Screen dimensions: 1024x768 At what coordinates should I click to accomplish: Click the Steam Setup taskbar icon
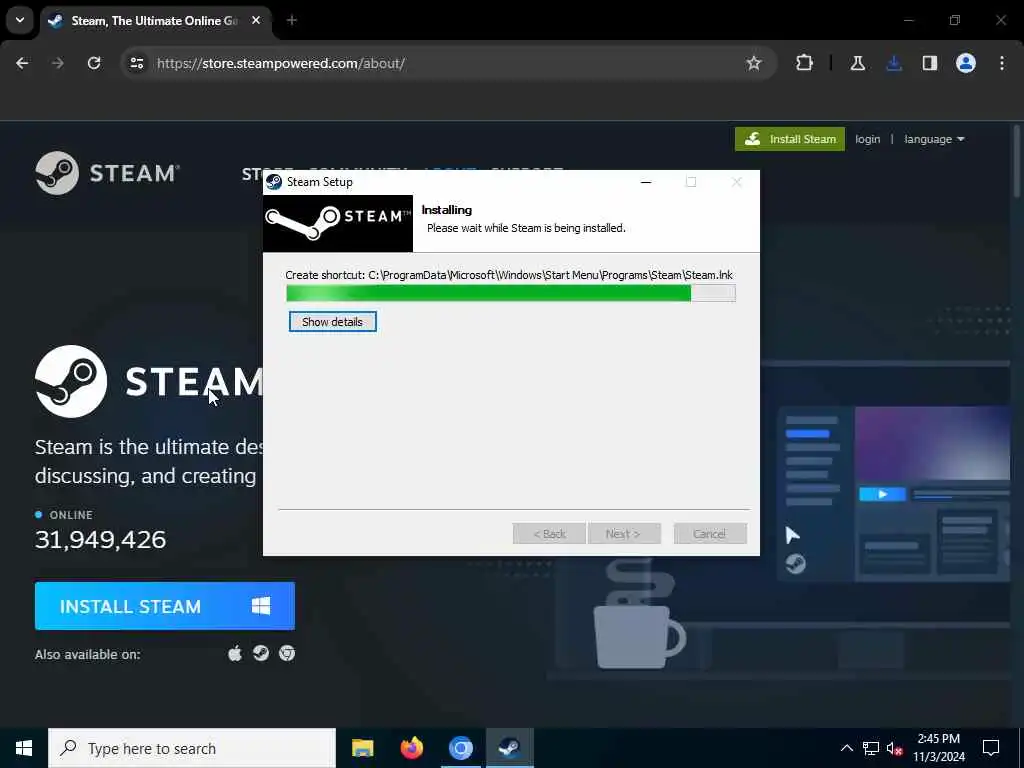[509, 748]
